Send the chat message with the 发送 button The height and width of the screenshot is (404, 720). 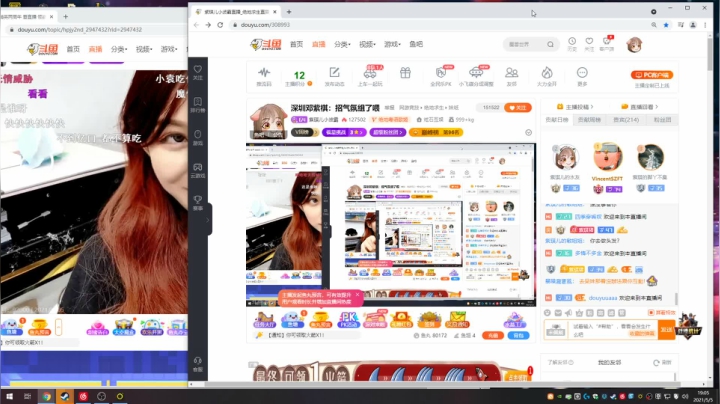coord(666,330)
